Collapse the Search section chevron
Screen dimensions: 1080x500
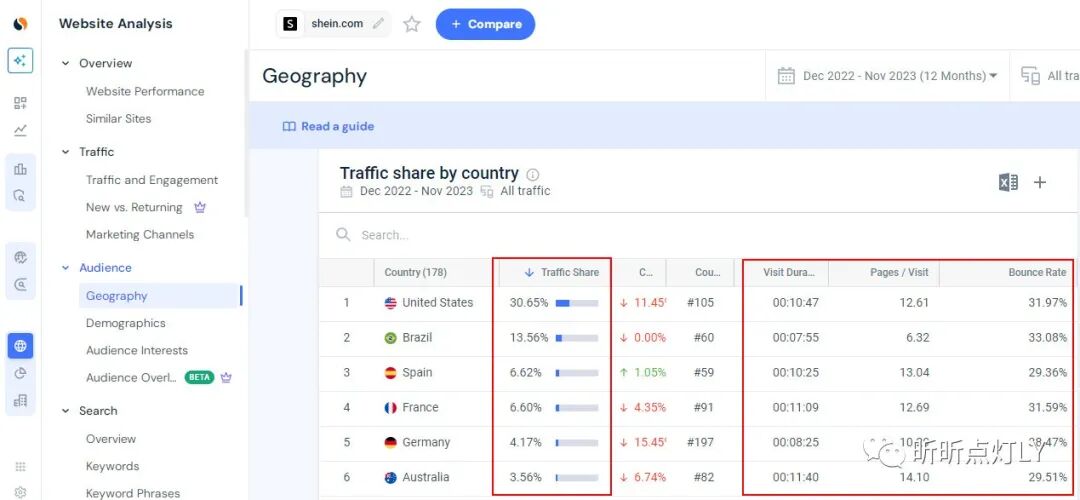(65, 411)
